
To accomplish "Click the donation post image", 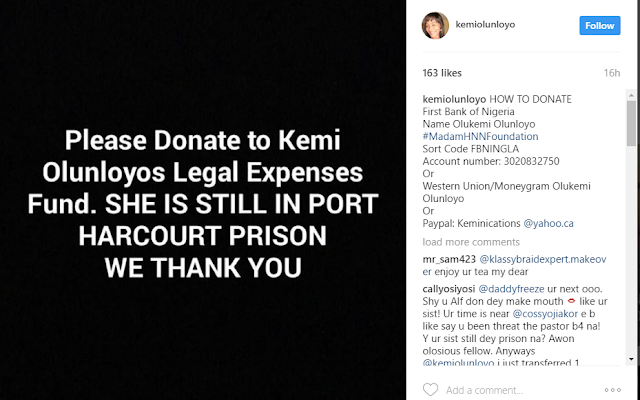I will [207, 200].
